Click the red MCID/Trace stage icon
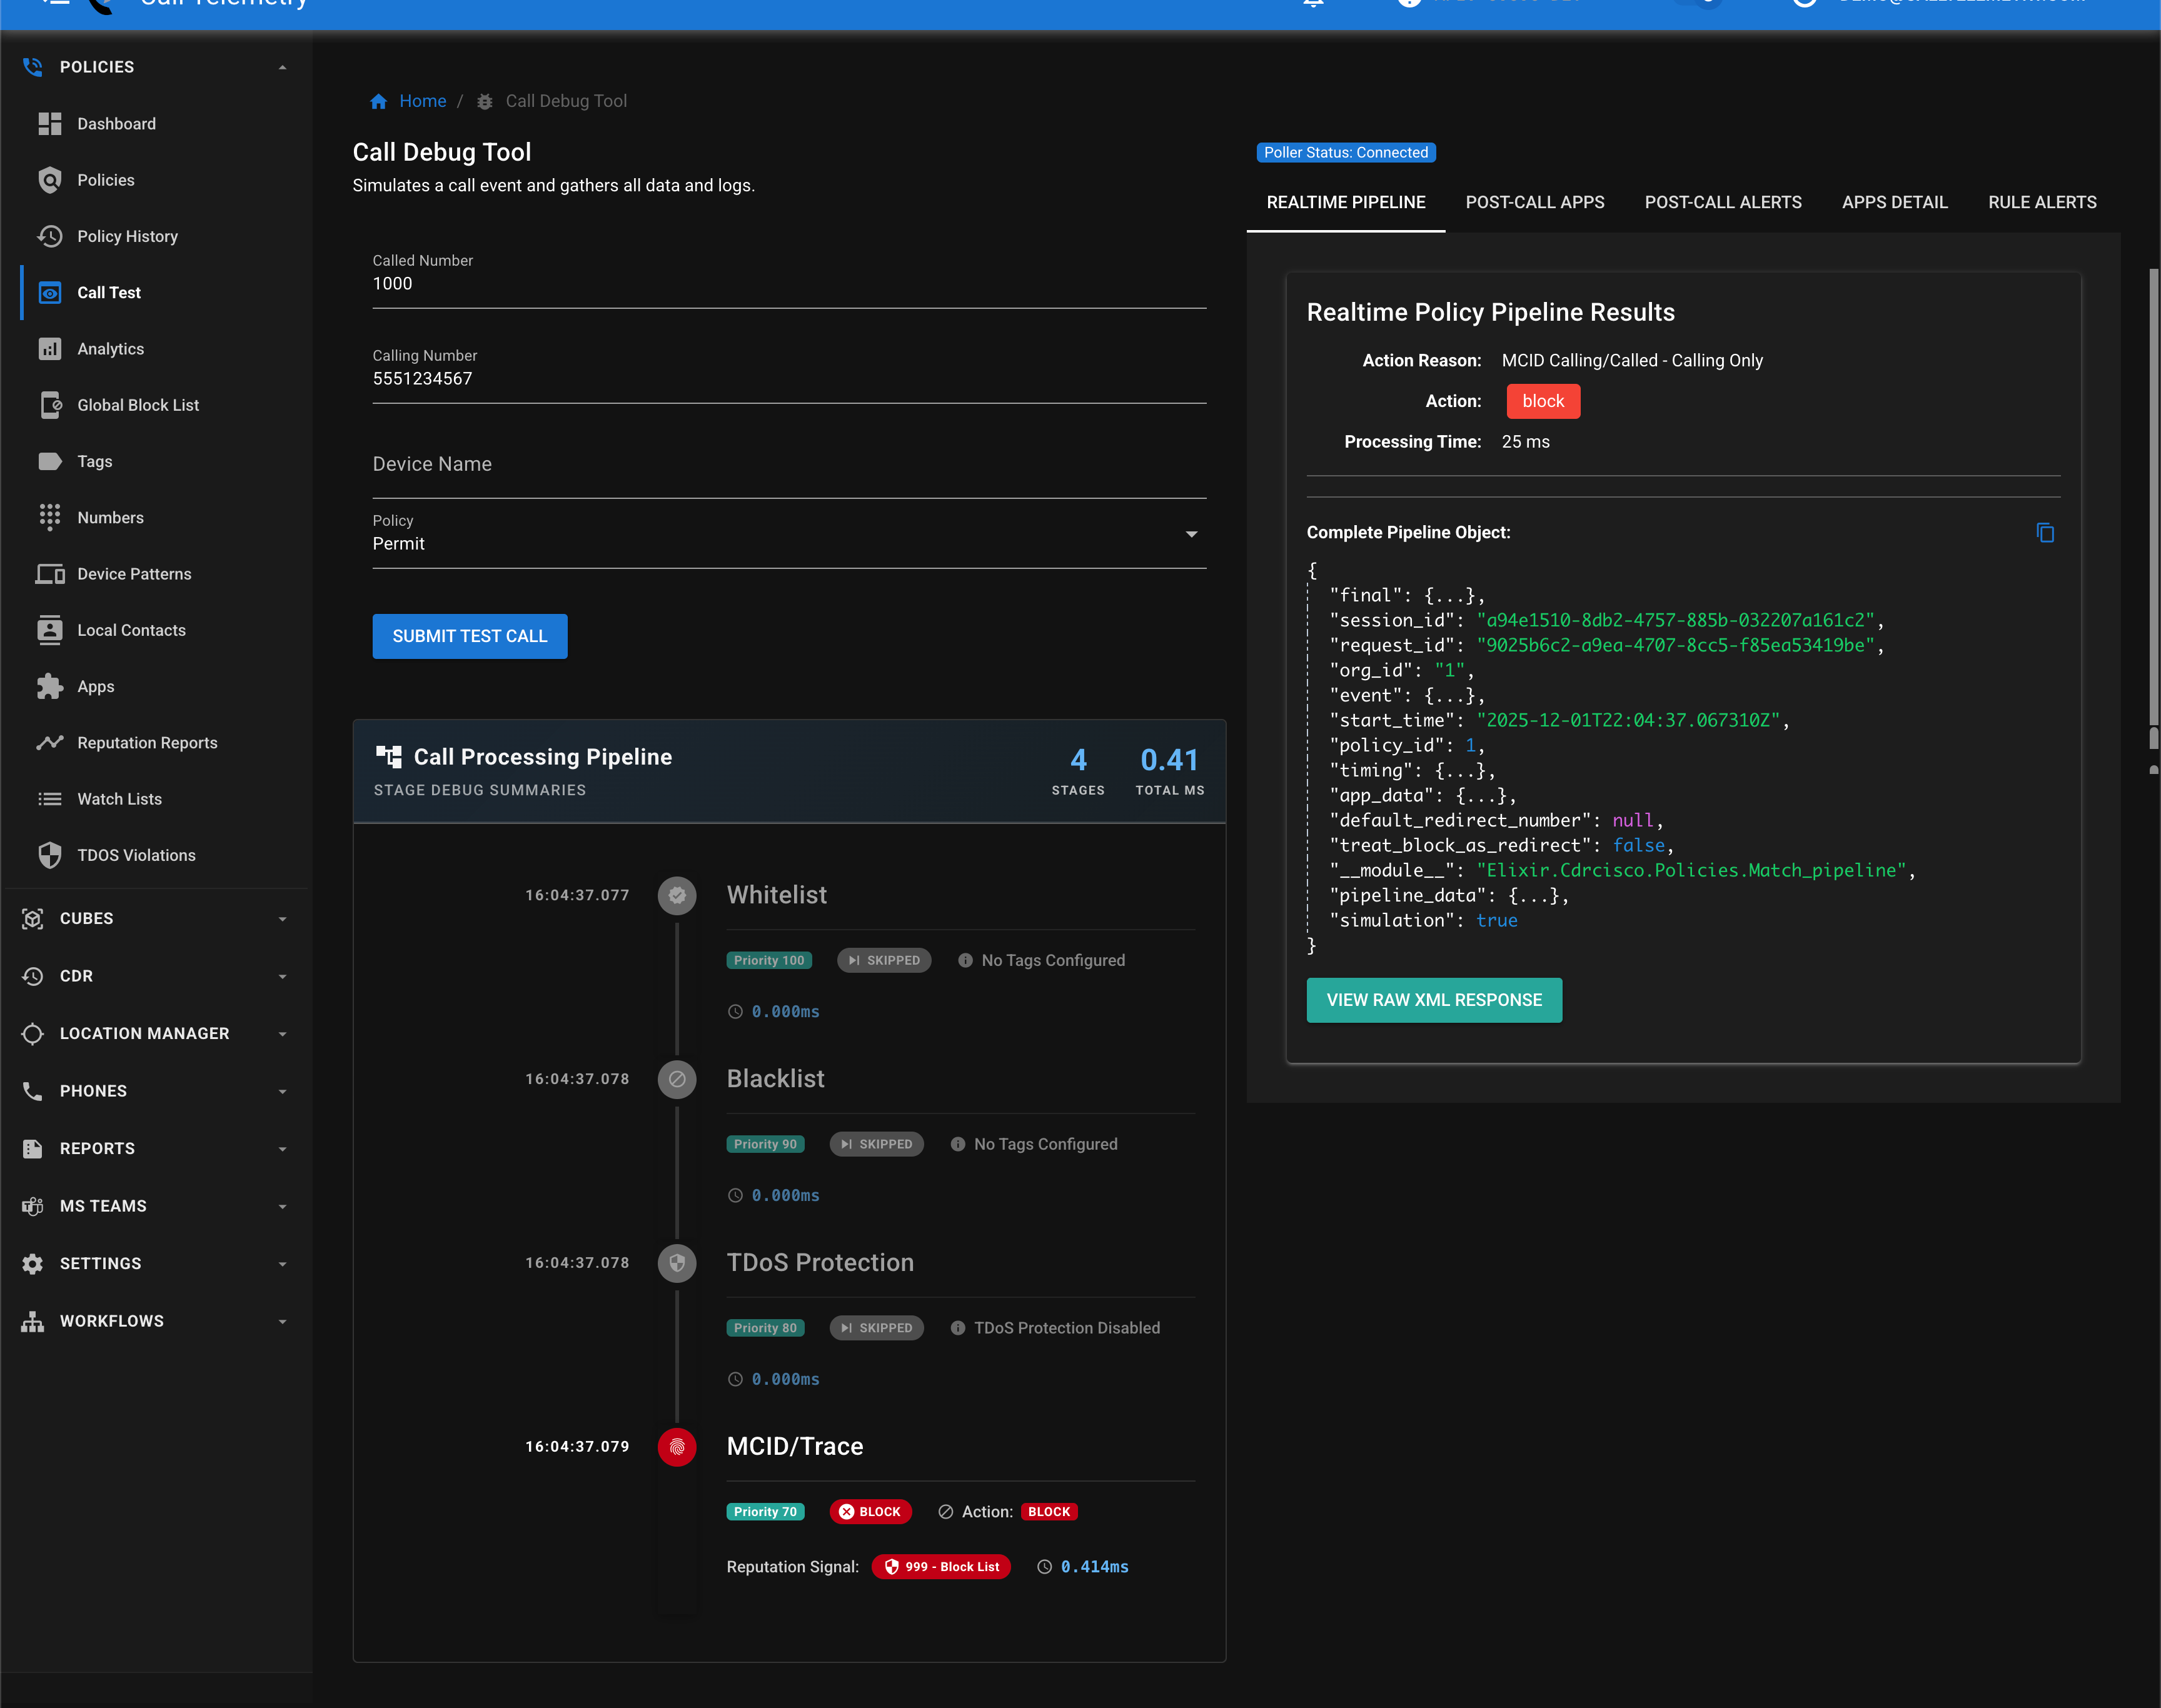The height and width of the screenshot is (1708, 2161). coord(677,1447)
